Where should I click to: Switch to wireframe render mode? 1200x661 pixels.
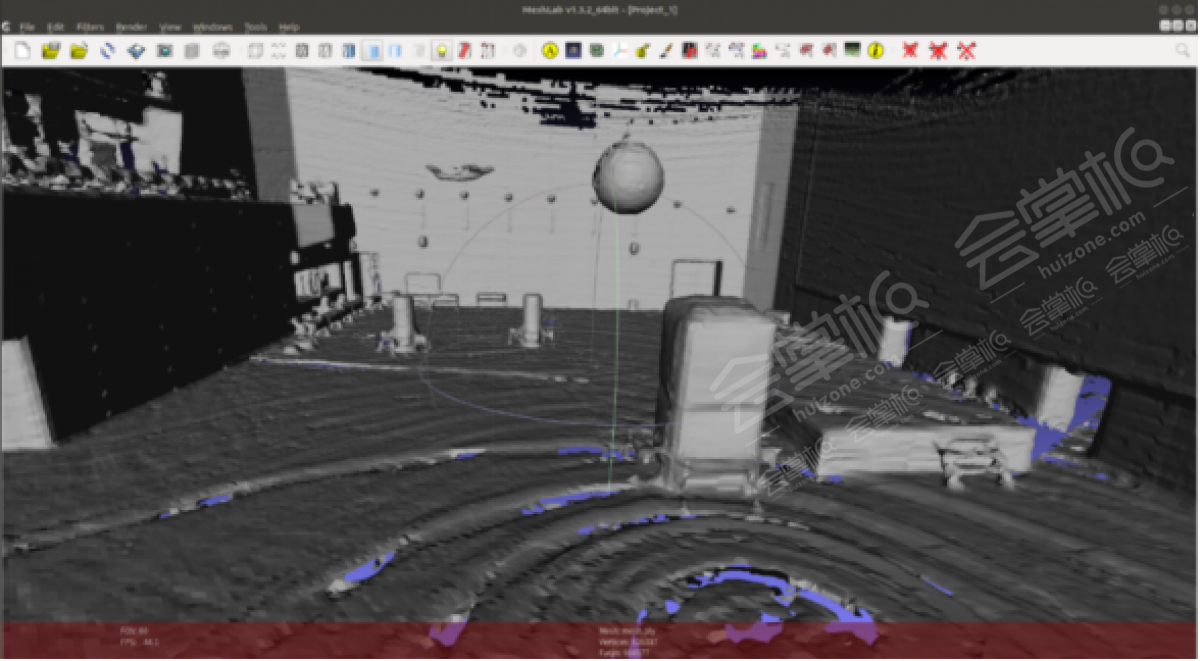[302, 50]
